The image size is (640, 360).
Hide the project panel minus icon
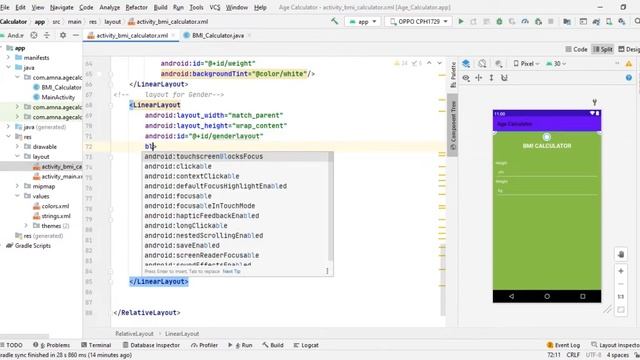click(76, 36)
